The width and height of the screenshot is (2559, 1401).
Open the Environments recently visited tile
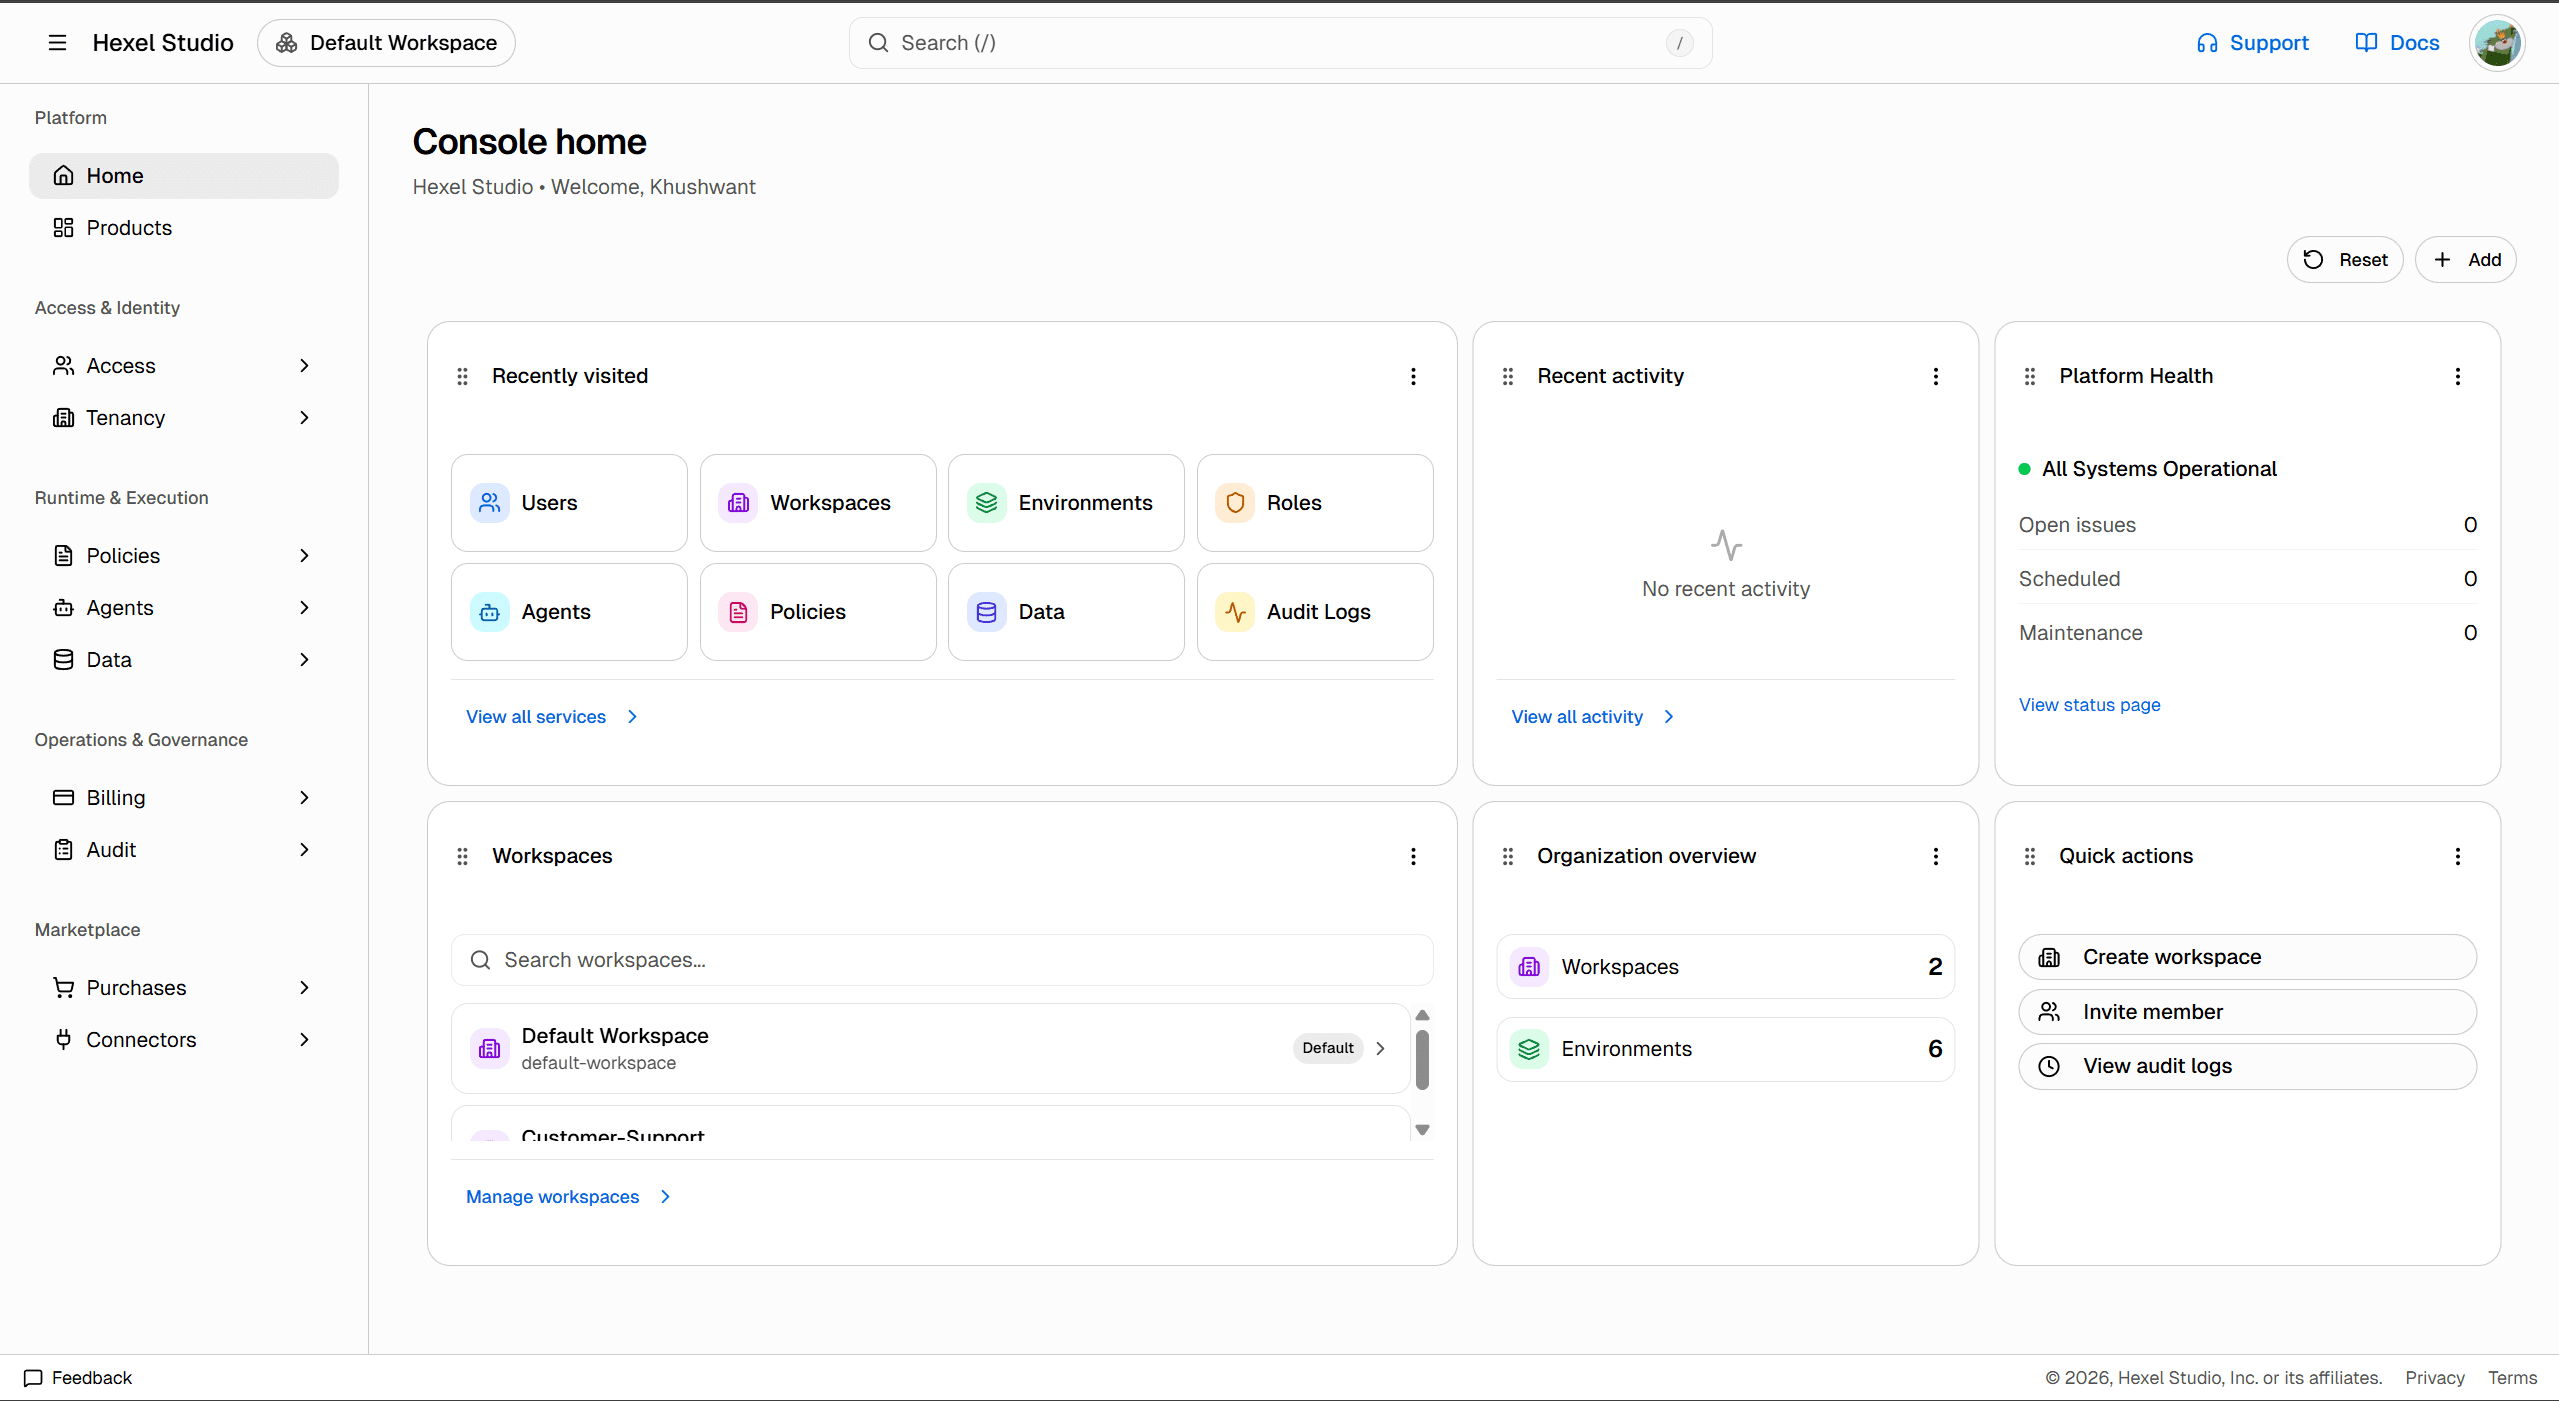pyautogui.click(x=1066, y=503)
